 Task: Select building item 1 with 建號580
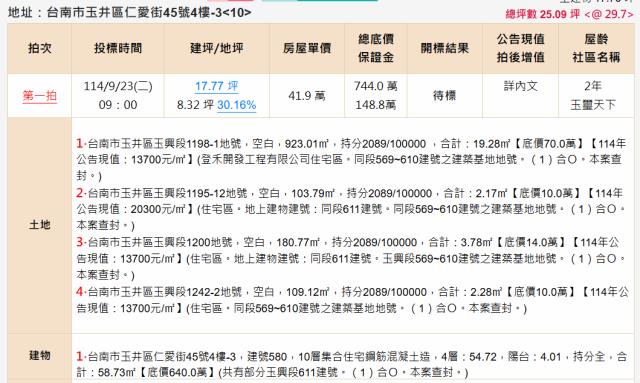351,364
